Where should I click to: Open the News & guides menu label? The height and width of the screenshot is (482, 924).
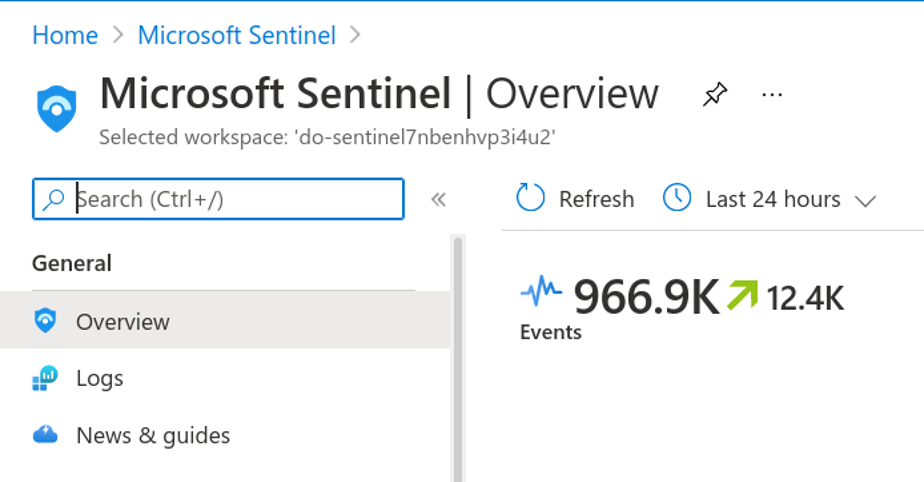click(x=153, y=436)
